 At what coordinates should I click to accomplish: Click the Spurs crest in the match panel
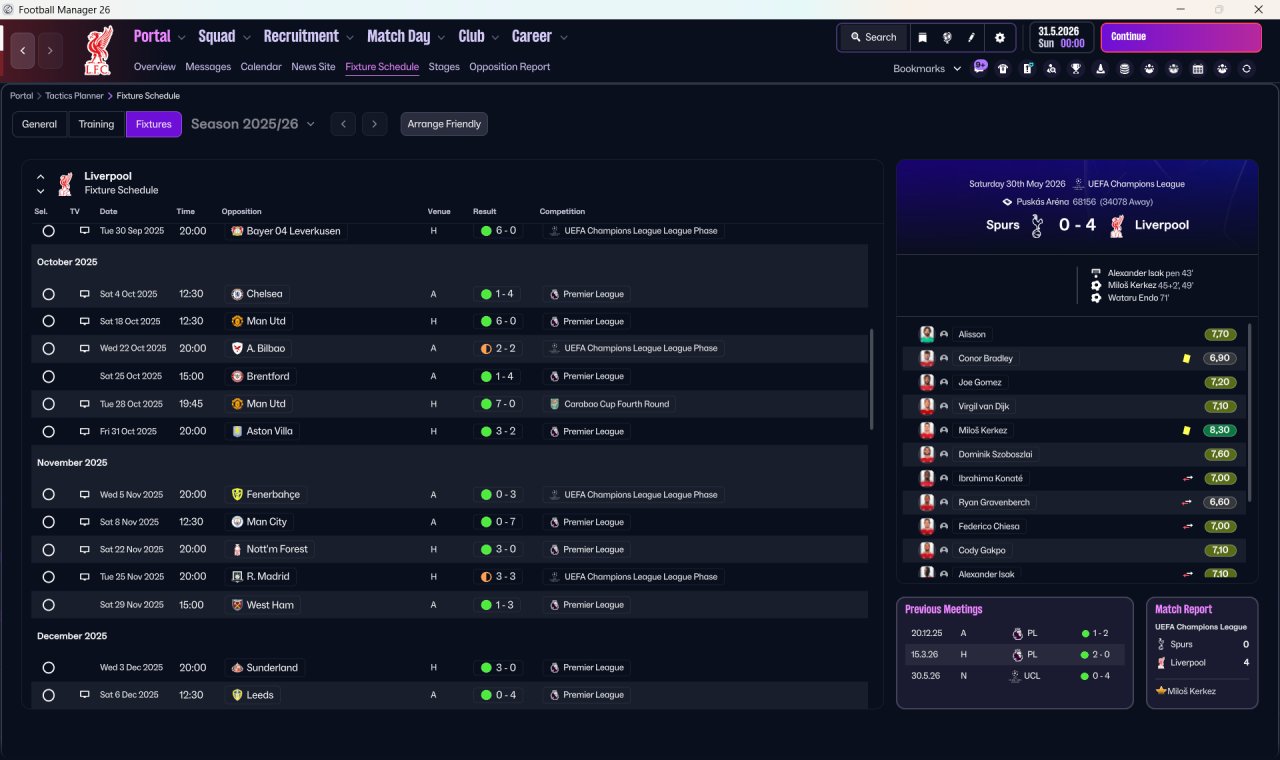click(x=1037, y=225)
